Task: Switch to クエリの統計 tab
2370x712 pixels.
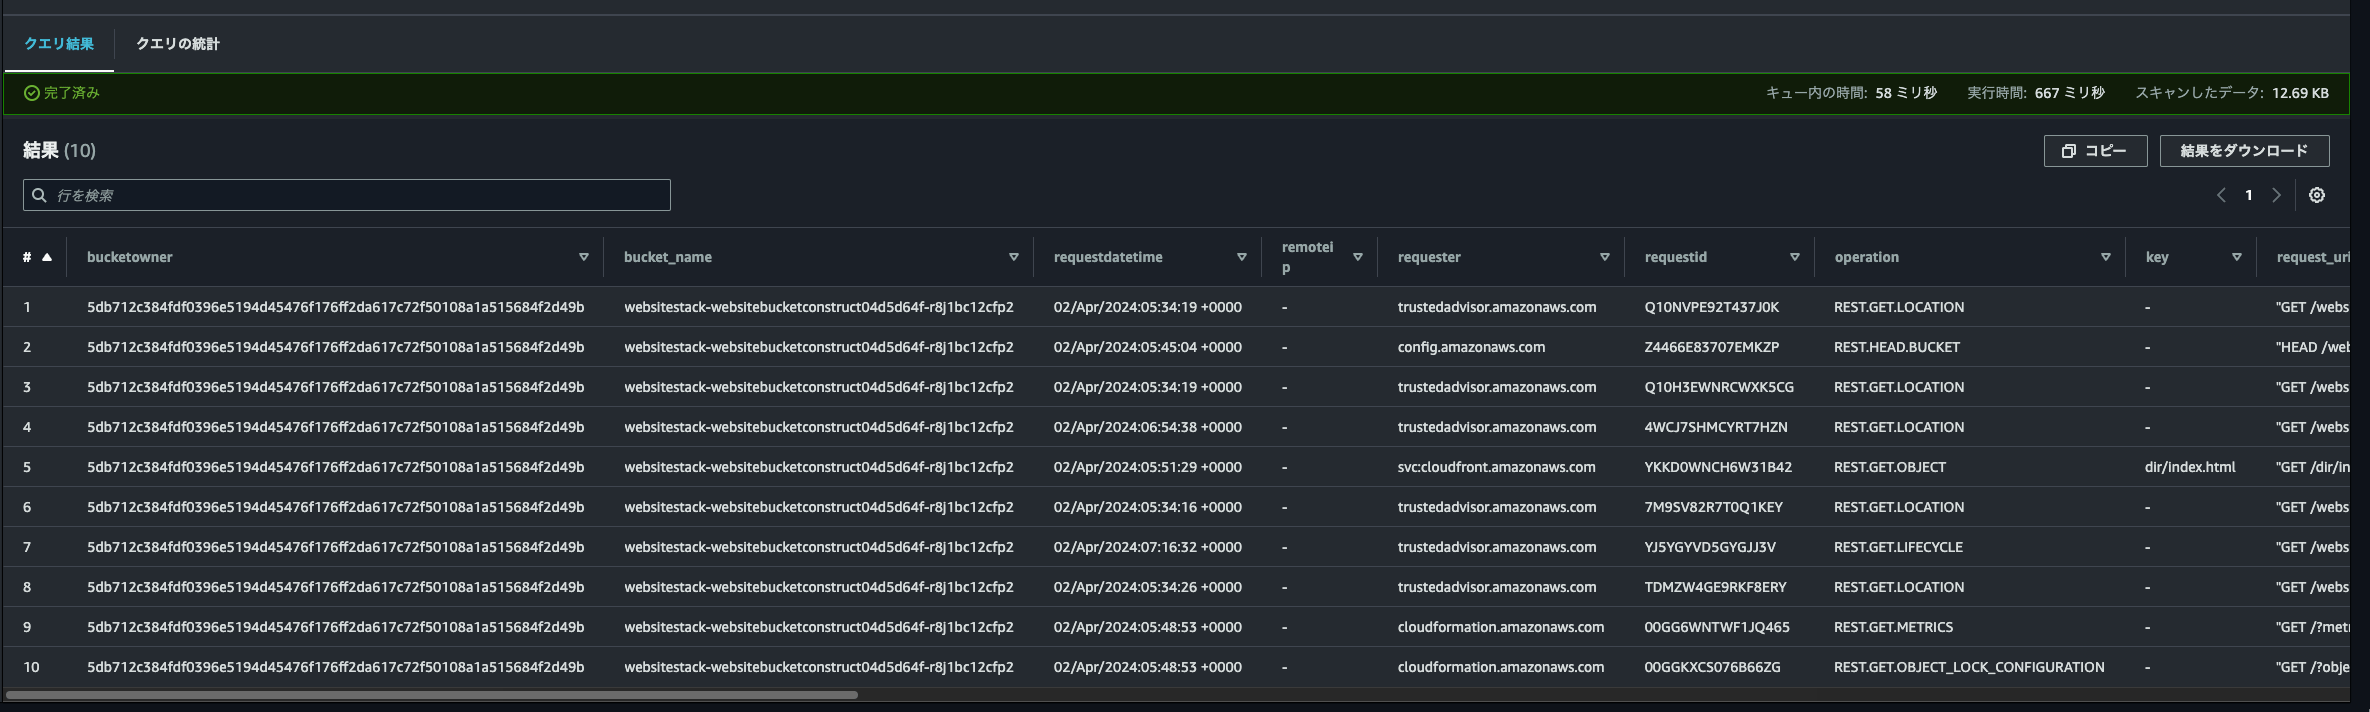Action: click(x=178, y=44)
